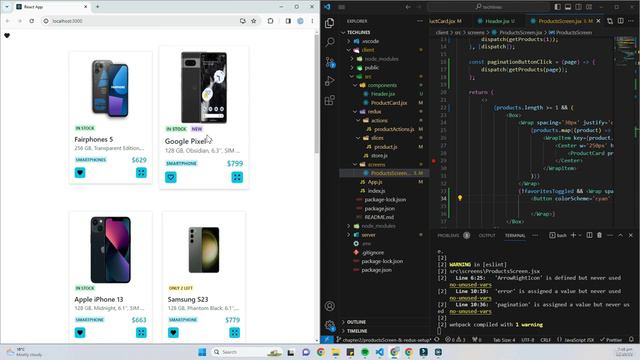Toggle secondary sidebar layout icon in title bar
The image size is (640, 360).
[x=578, y=7]
